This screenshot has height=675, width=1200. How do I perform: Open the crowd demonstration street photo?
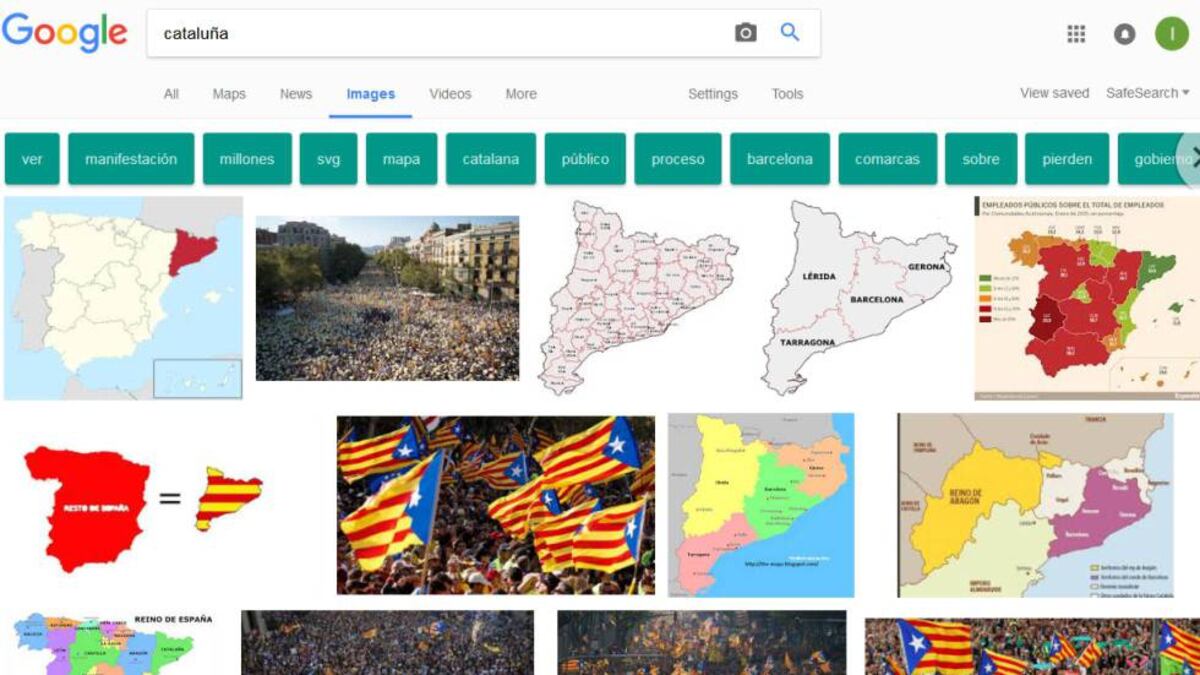coord(387,298)
